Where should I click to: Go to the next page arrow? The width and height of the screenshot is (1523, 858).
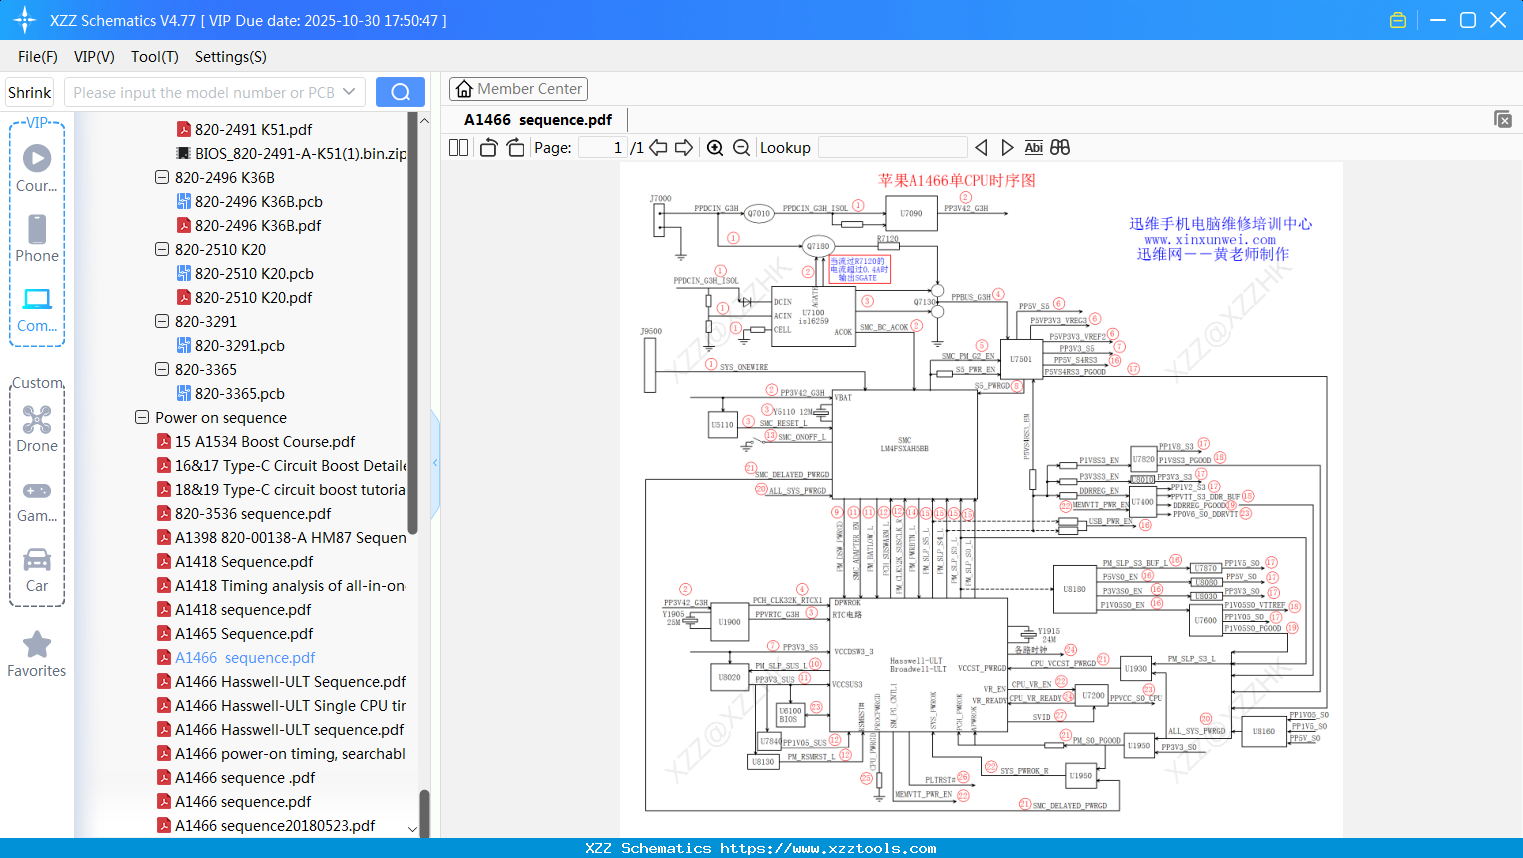[x=684, y=148]
